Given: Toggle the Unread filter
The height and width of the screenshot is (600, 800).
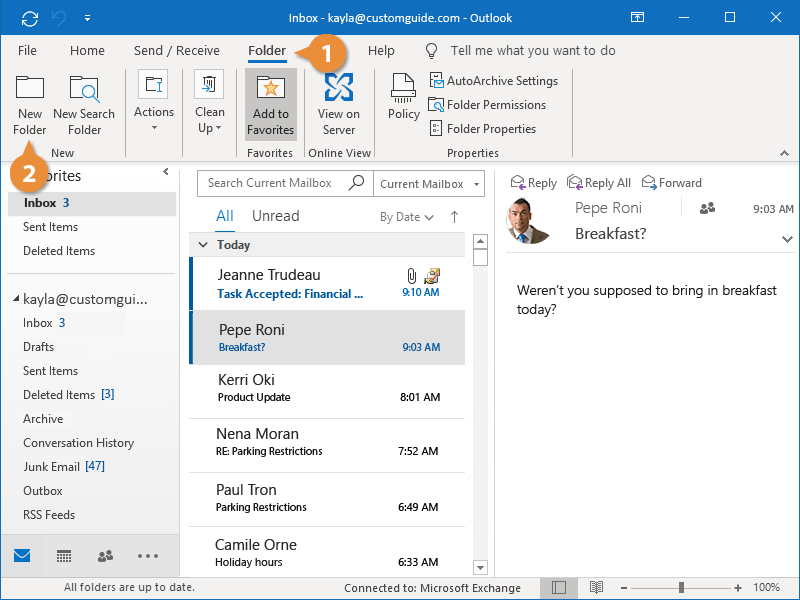Looking at the screenshot, I should click(x=275, y=216).
